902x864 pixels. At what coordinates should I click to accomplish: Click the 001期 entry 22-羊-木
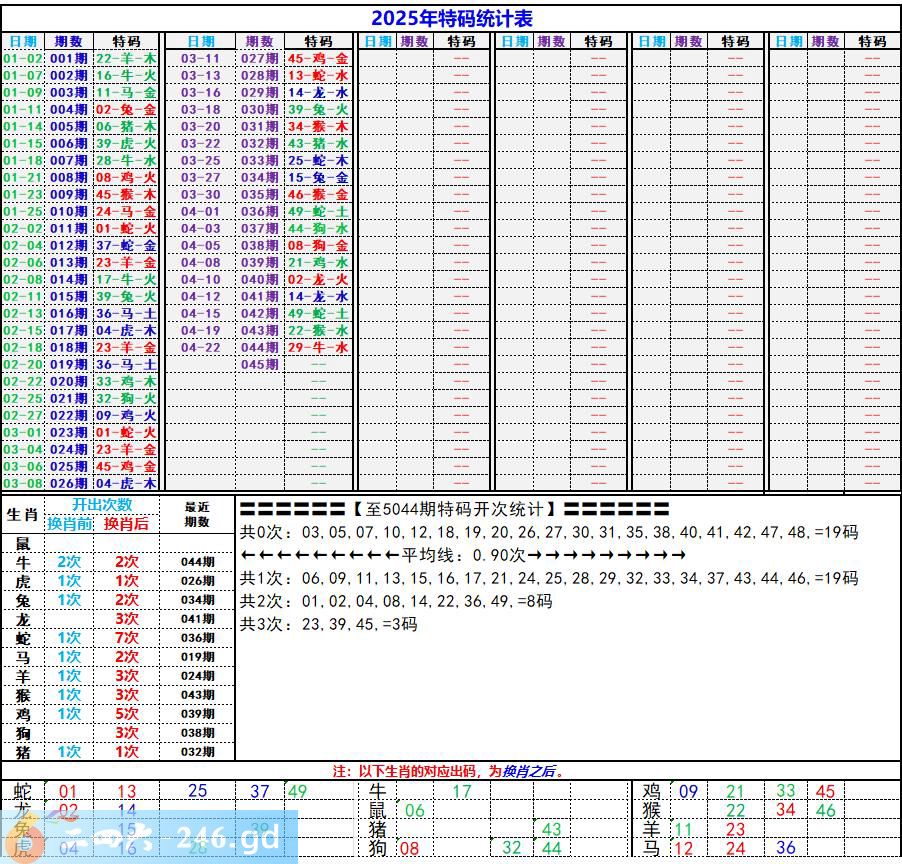point(126,59)
